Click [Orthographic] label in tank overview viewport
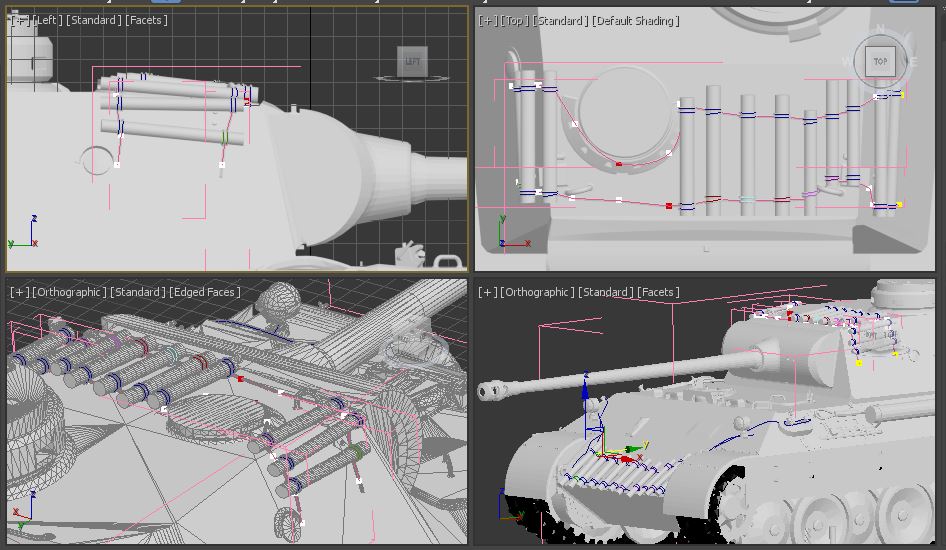Screen dimensions: 946x550 (x=537, y=292)
